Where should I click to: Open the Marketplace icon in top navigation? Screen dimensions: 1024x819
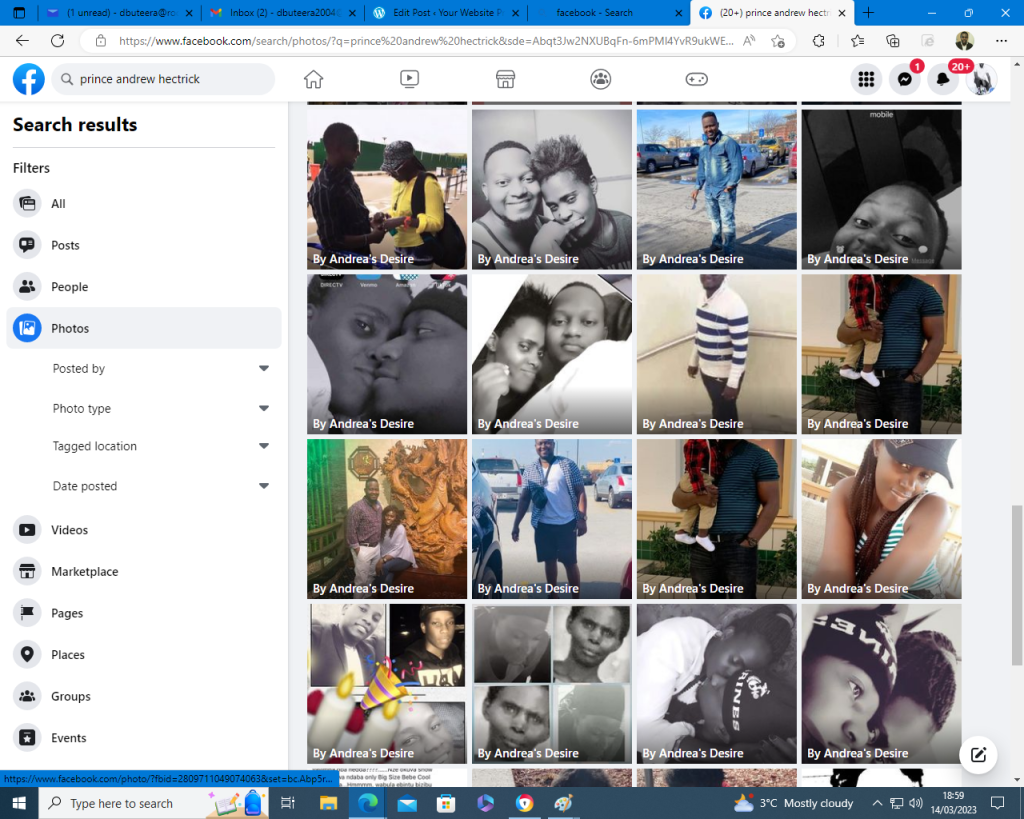coord(505,80)
